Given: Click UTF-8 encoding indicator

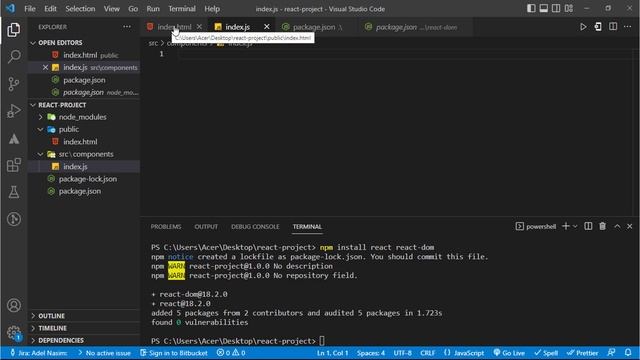Looking at the screenshot, I should (402, 353).
